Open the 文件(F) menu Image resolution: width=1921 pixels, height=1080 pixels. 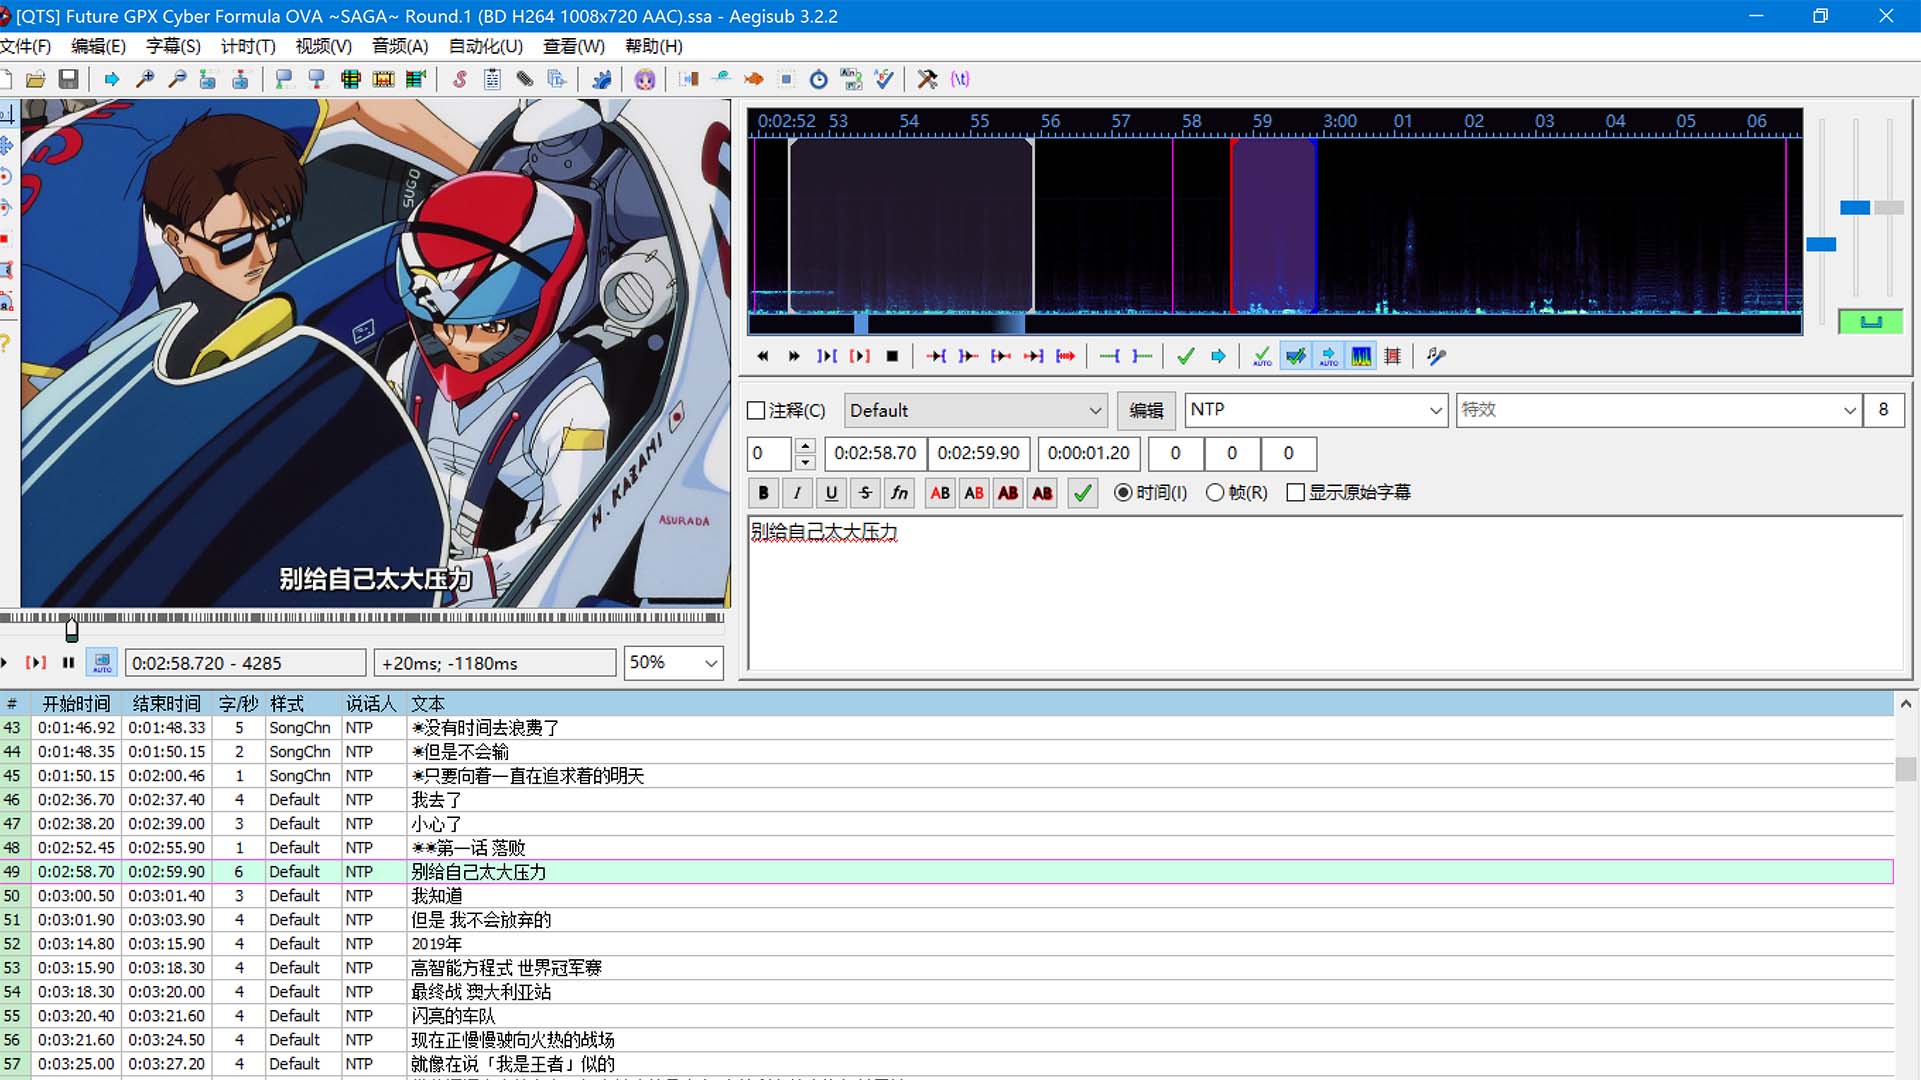pyautogui.click(x=26, y=47)
